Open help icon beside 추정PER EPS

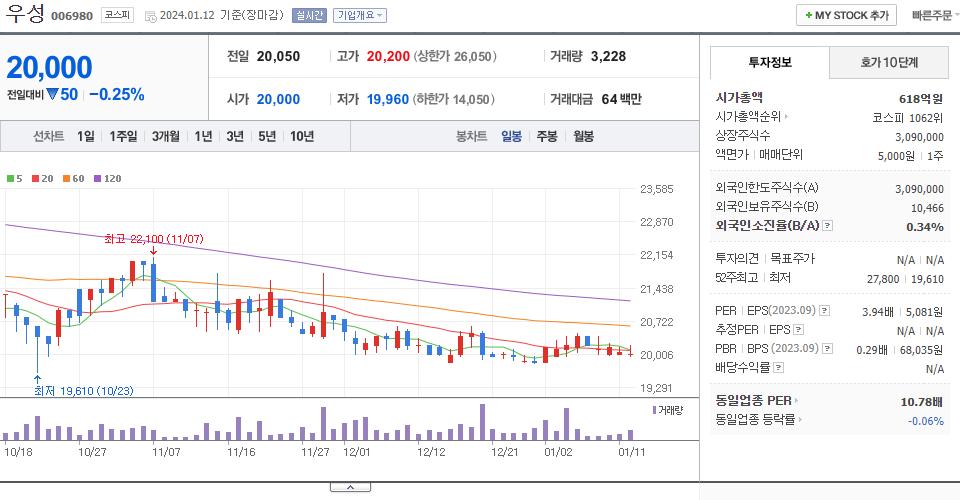[798, 330]
